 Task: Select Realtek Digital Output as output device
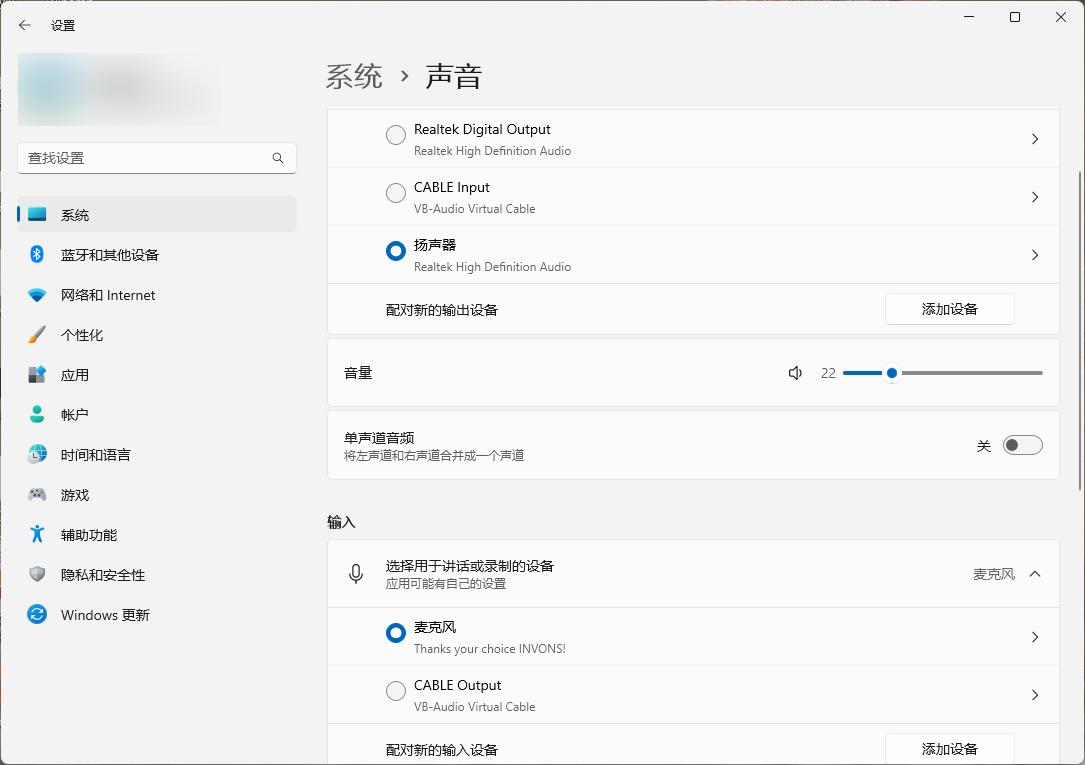click(395, 135)
